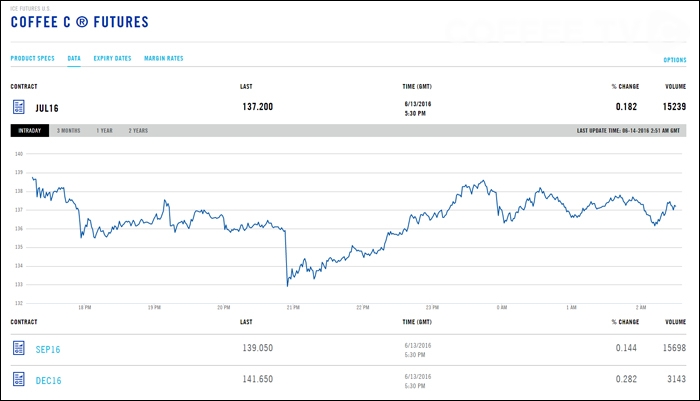Open the SEP16 contract details icon
700x401 pixels.
coord(19,348)
